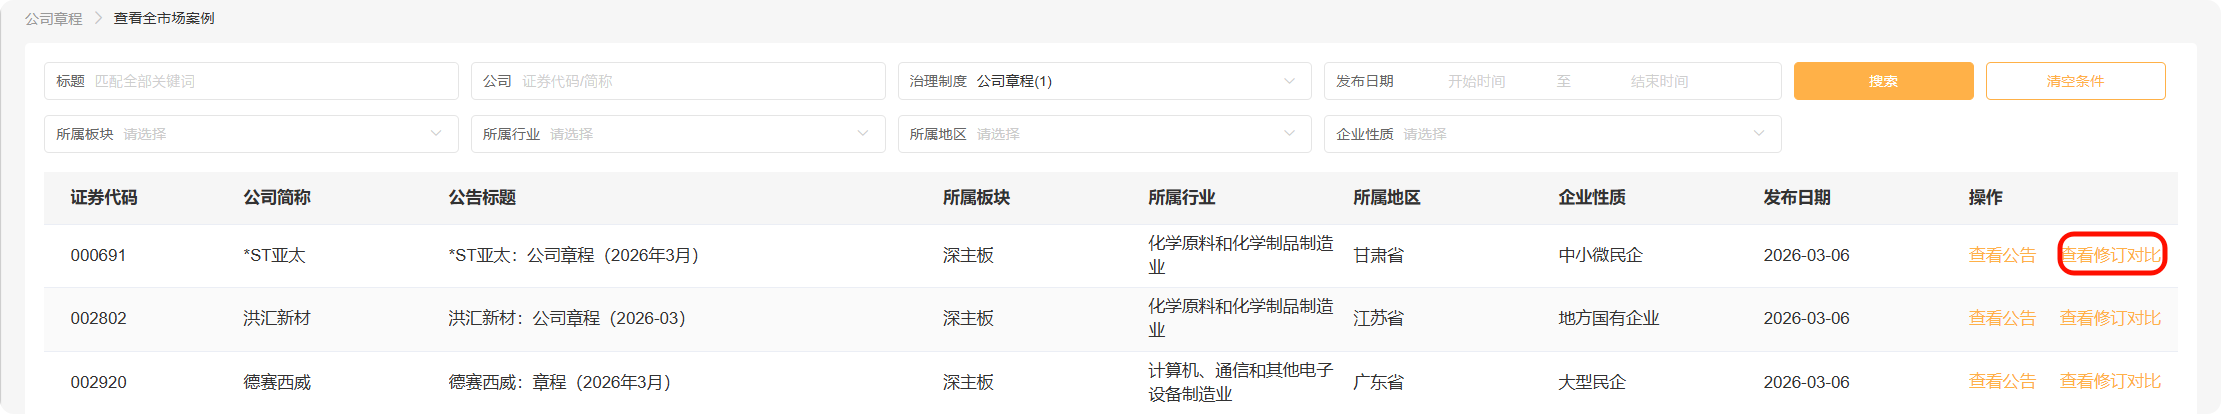Open 查看修订对比 for 洪汇新材 row
Image resolution: width=2221 pixels, height=414 pixels.
[x=2110, y=318]
